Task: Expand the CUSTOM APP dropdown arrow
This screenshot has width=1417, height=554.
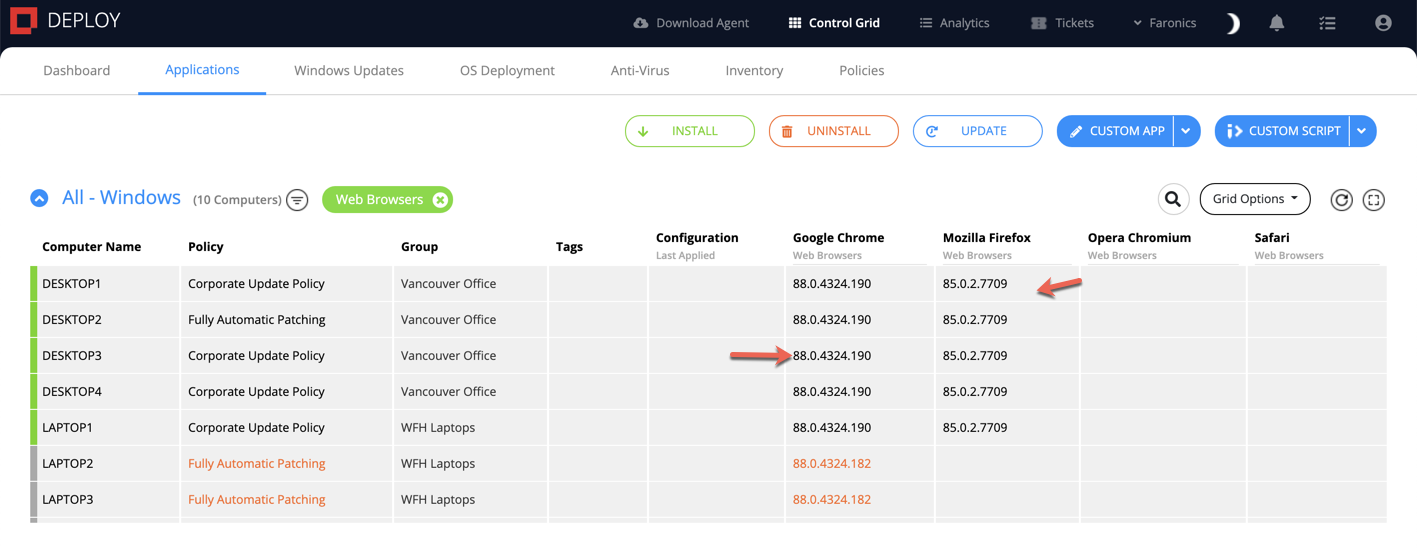Action: tap(1186, 131)
